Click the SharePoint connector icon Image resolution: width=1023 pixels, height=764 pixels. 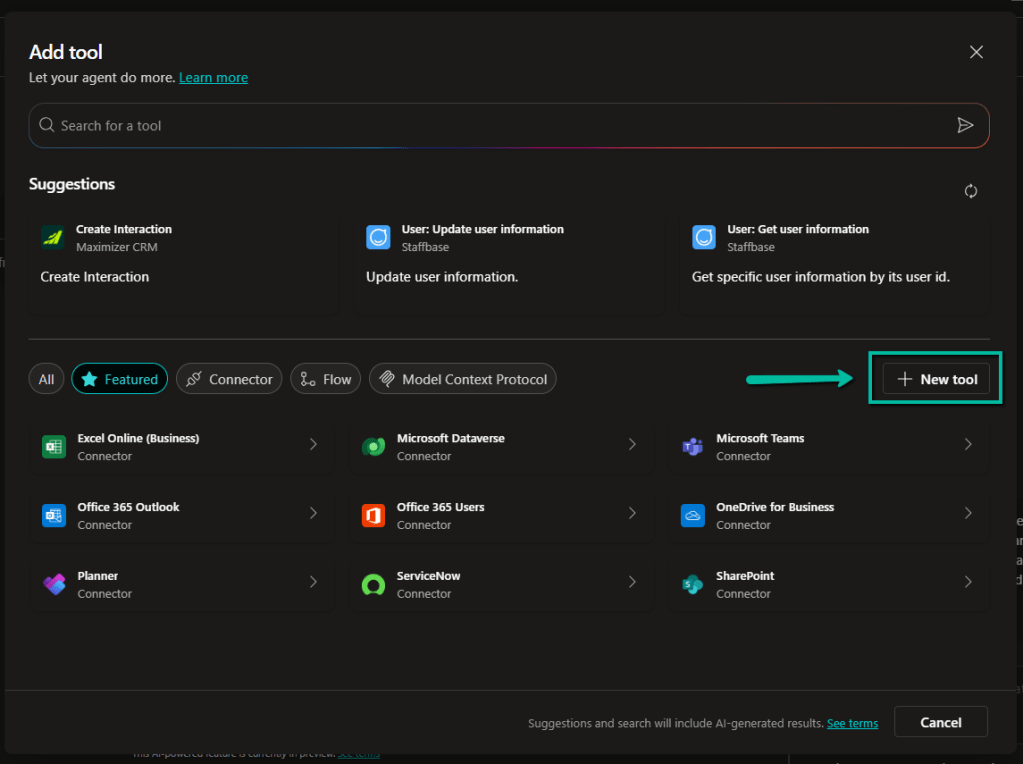click(692, 585)
